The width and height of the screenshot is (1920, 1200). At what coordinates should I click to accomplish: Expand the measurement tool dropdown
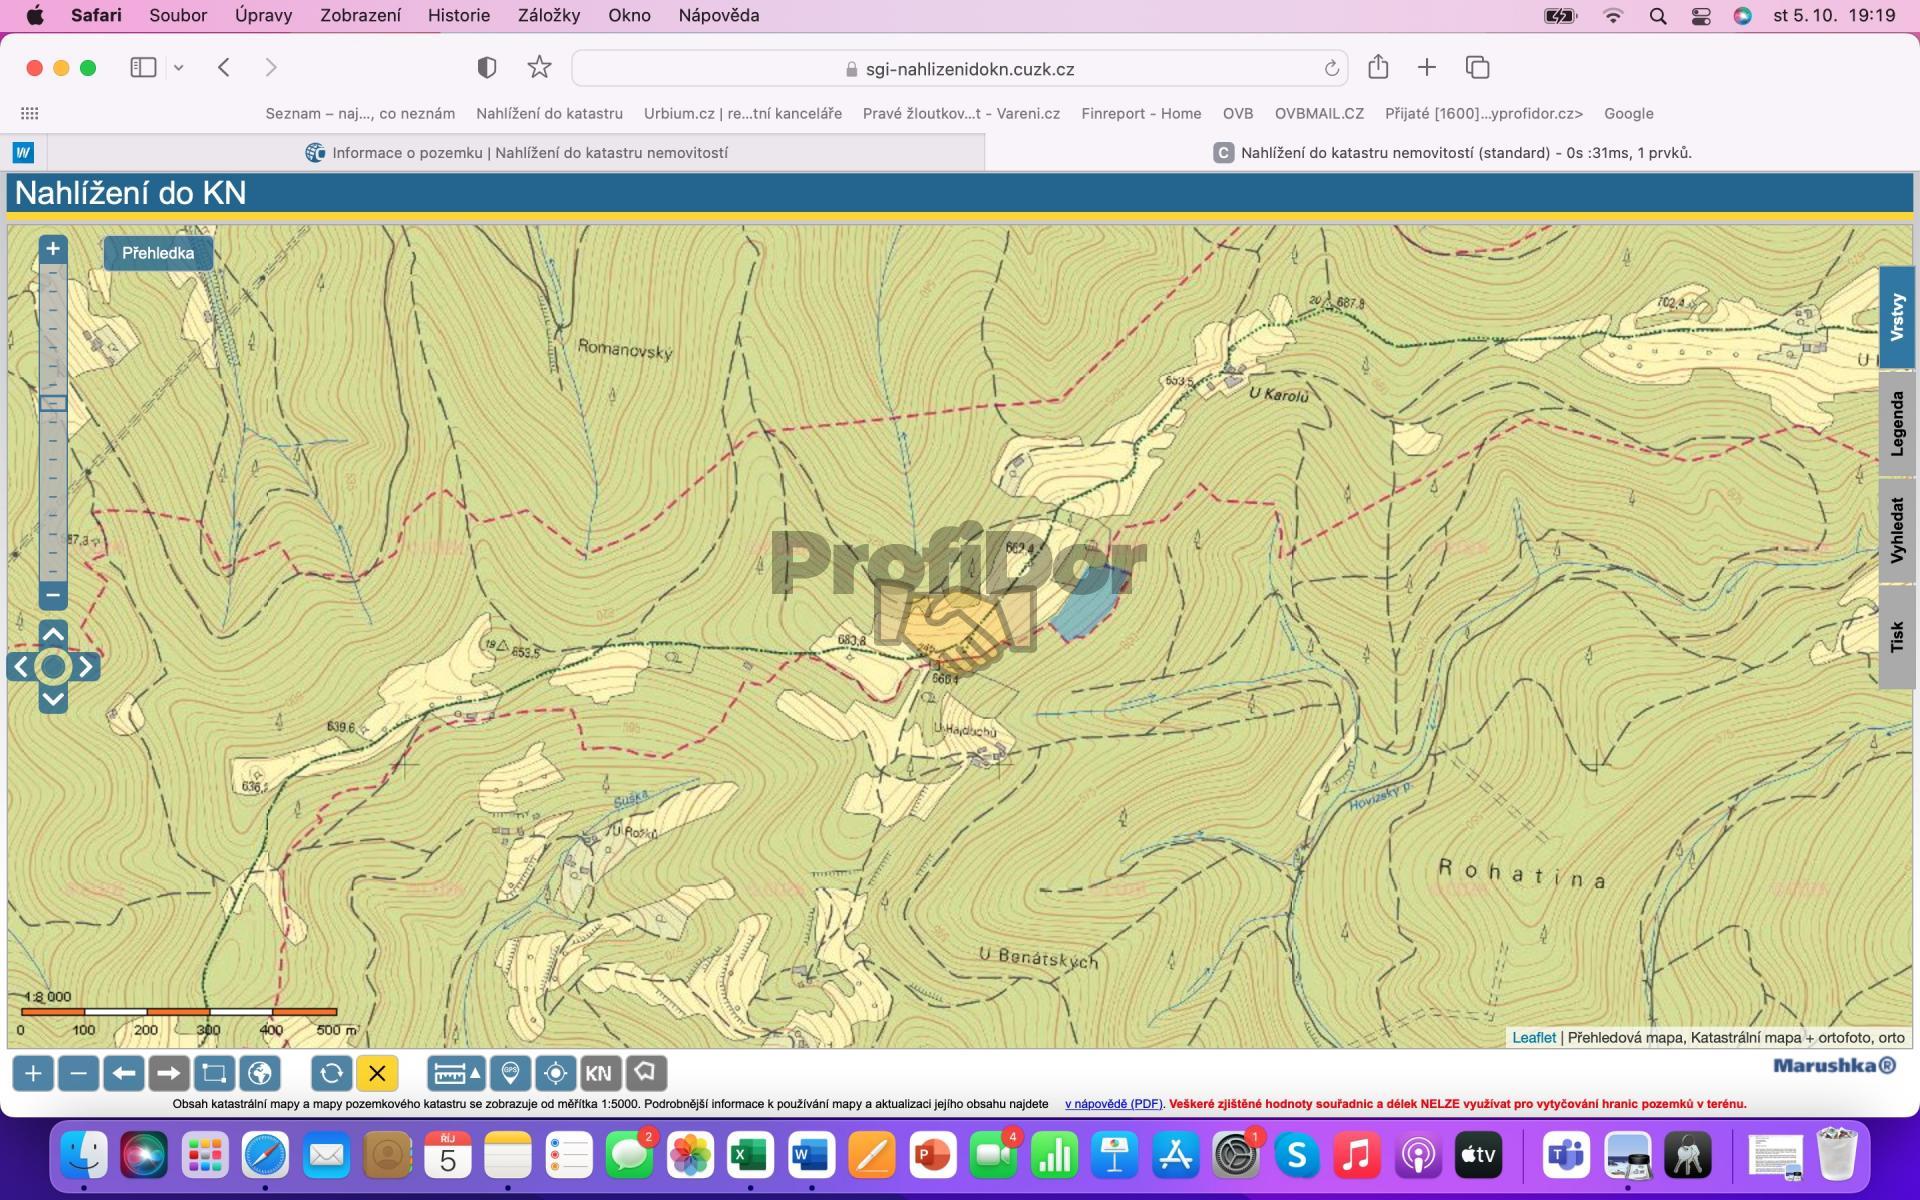[x=475, y=1073]
